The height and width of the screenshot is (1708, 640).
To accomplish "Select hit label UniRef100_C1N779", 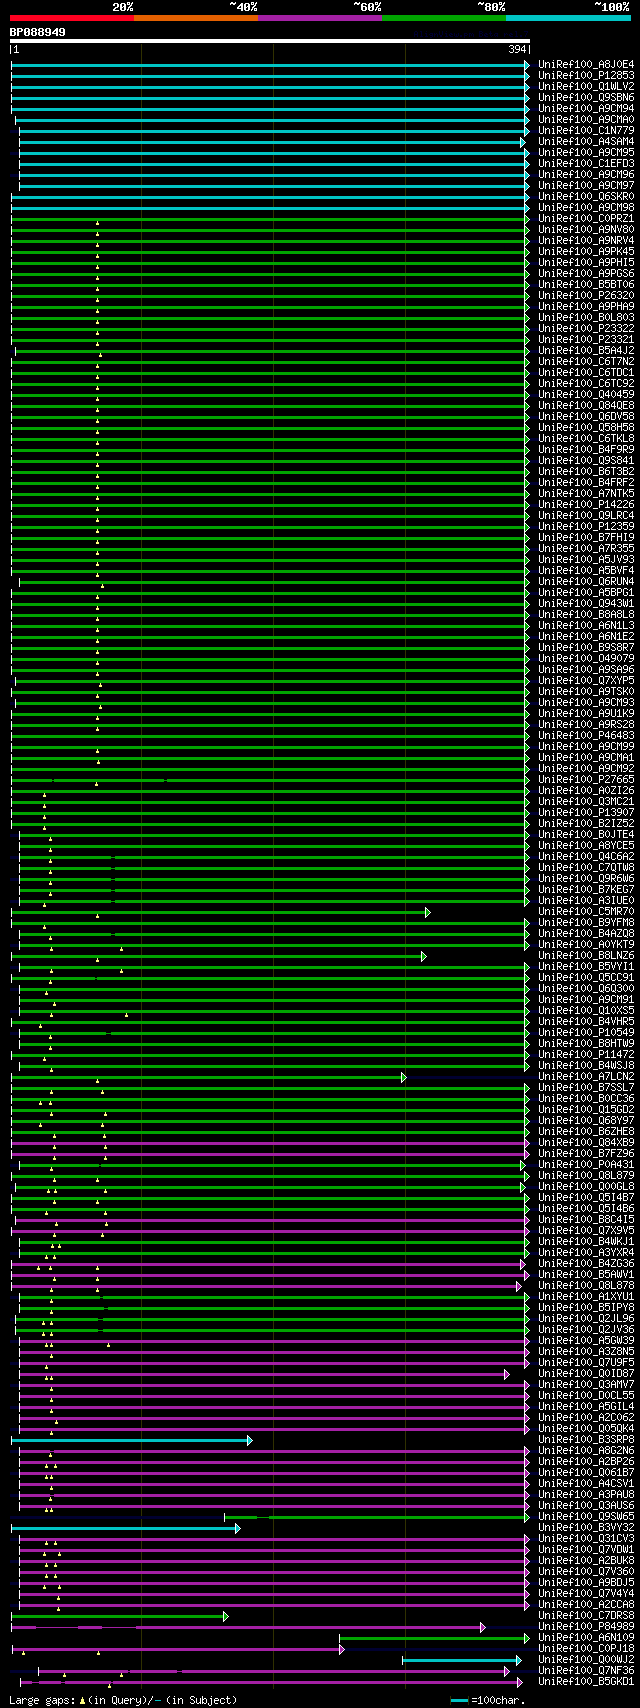I will [x=586, y=130].
